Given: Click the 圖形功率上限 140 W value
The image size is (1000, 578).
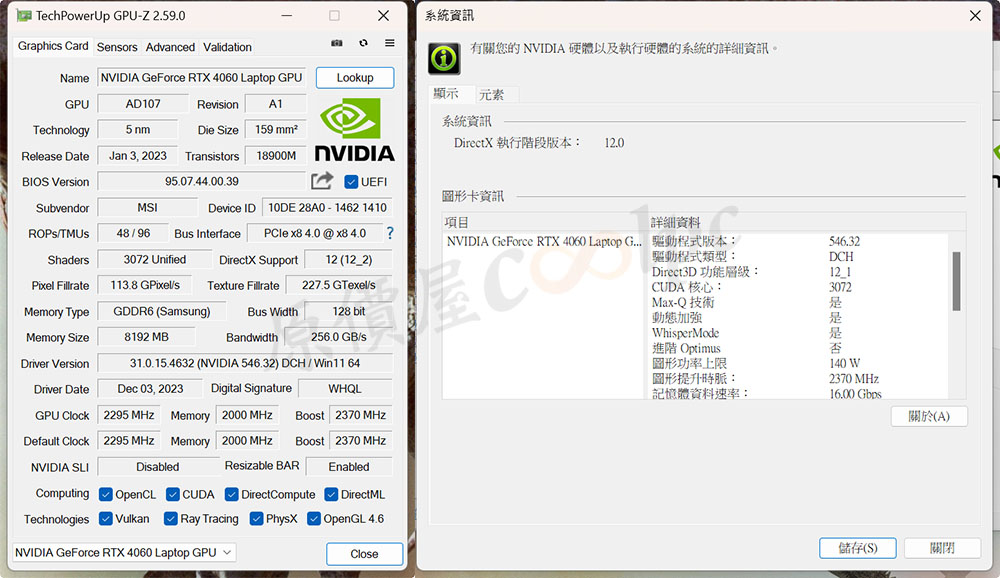Looking at the screenshot, I should (x=844, y=363).
